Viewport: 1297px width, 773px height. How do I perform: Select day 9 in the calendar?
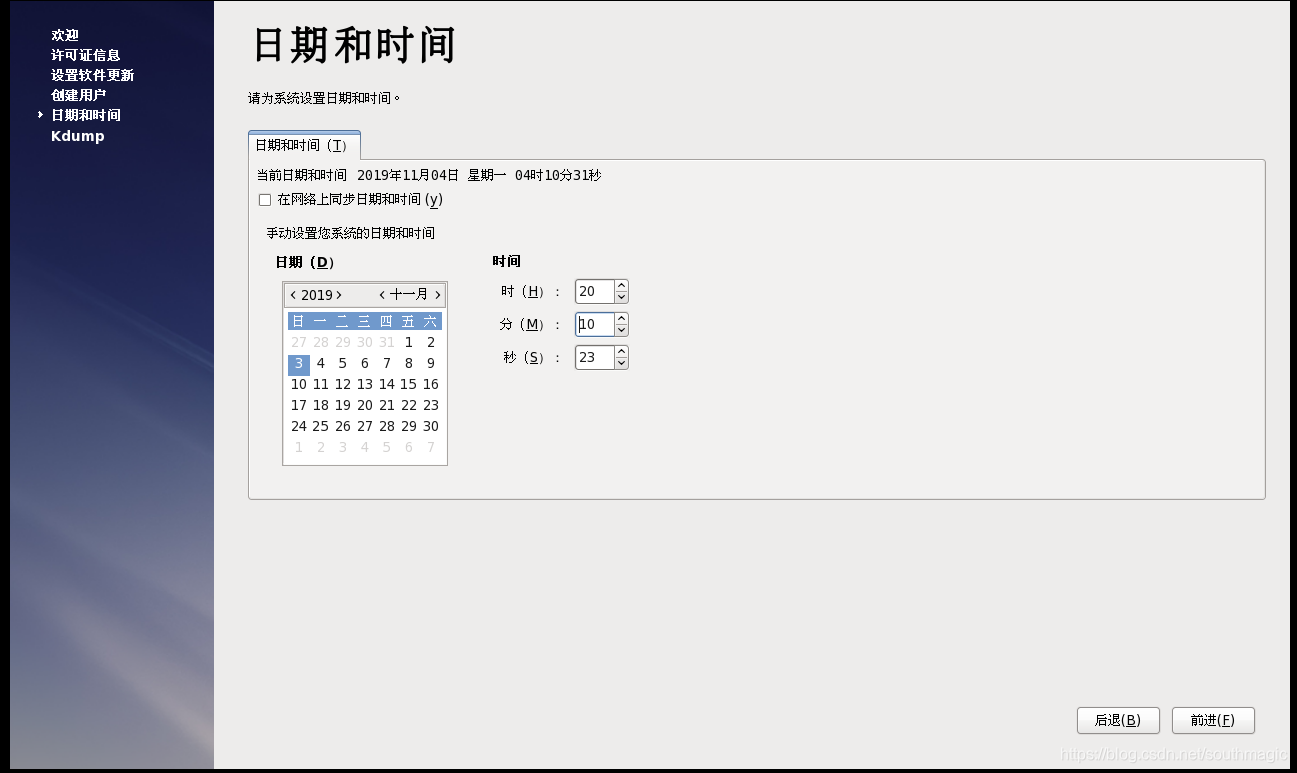431,363
